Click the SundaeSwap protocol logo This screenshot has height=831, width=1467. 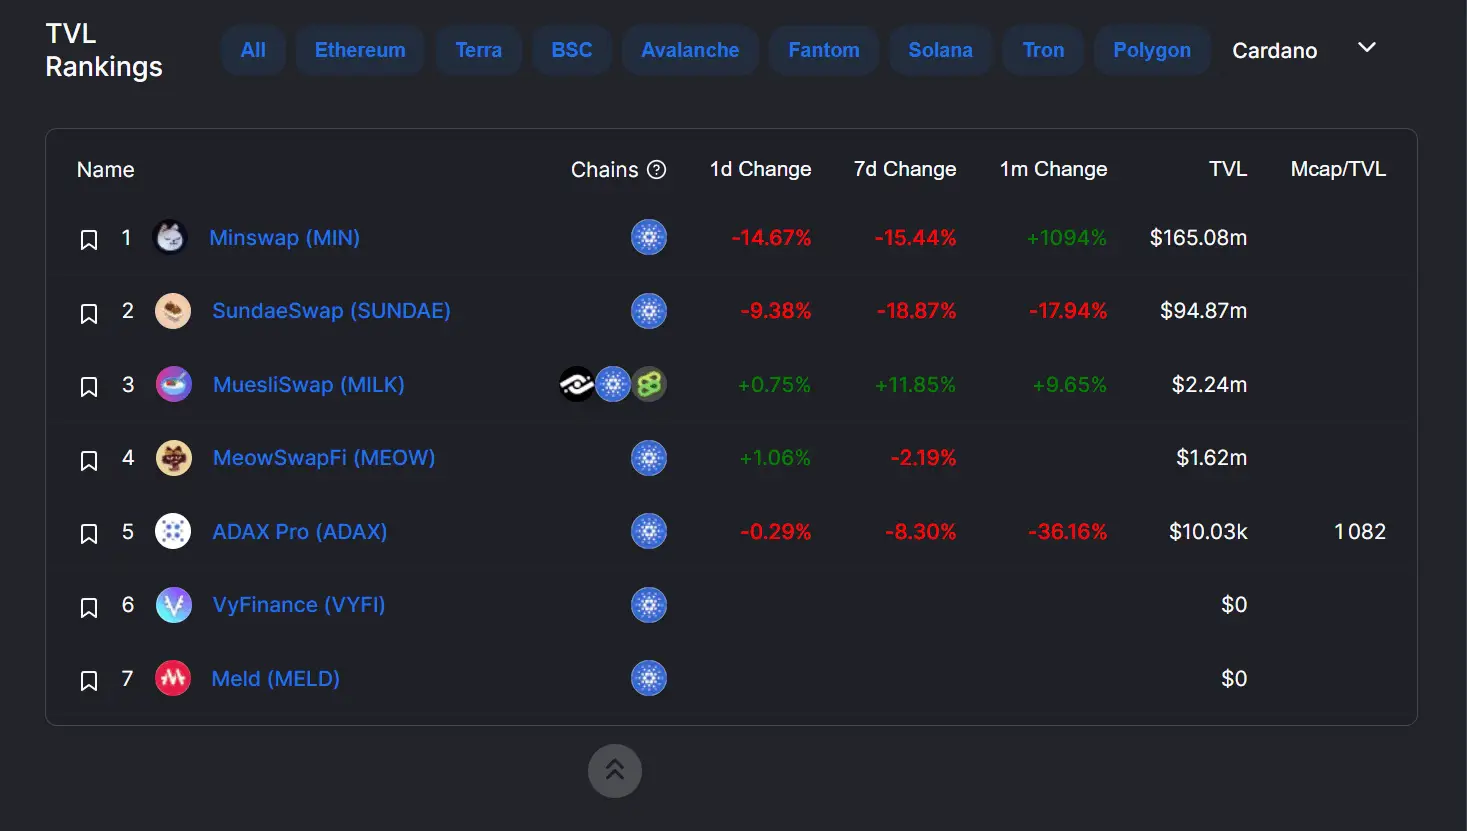[x=172, y=311]
